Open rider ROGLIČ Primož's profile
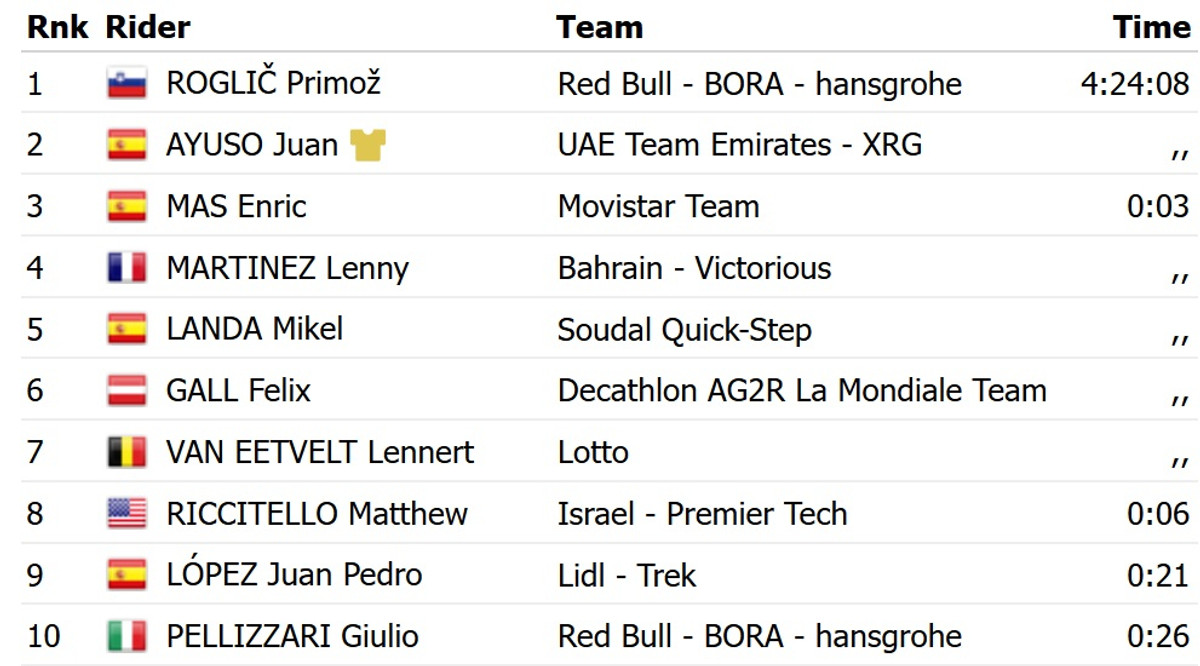Viewport: 1200px width, 666px height. [x=273, y=83]
